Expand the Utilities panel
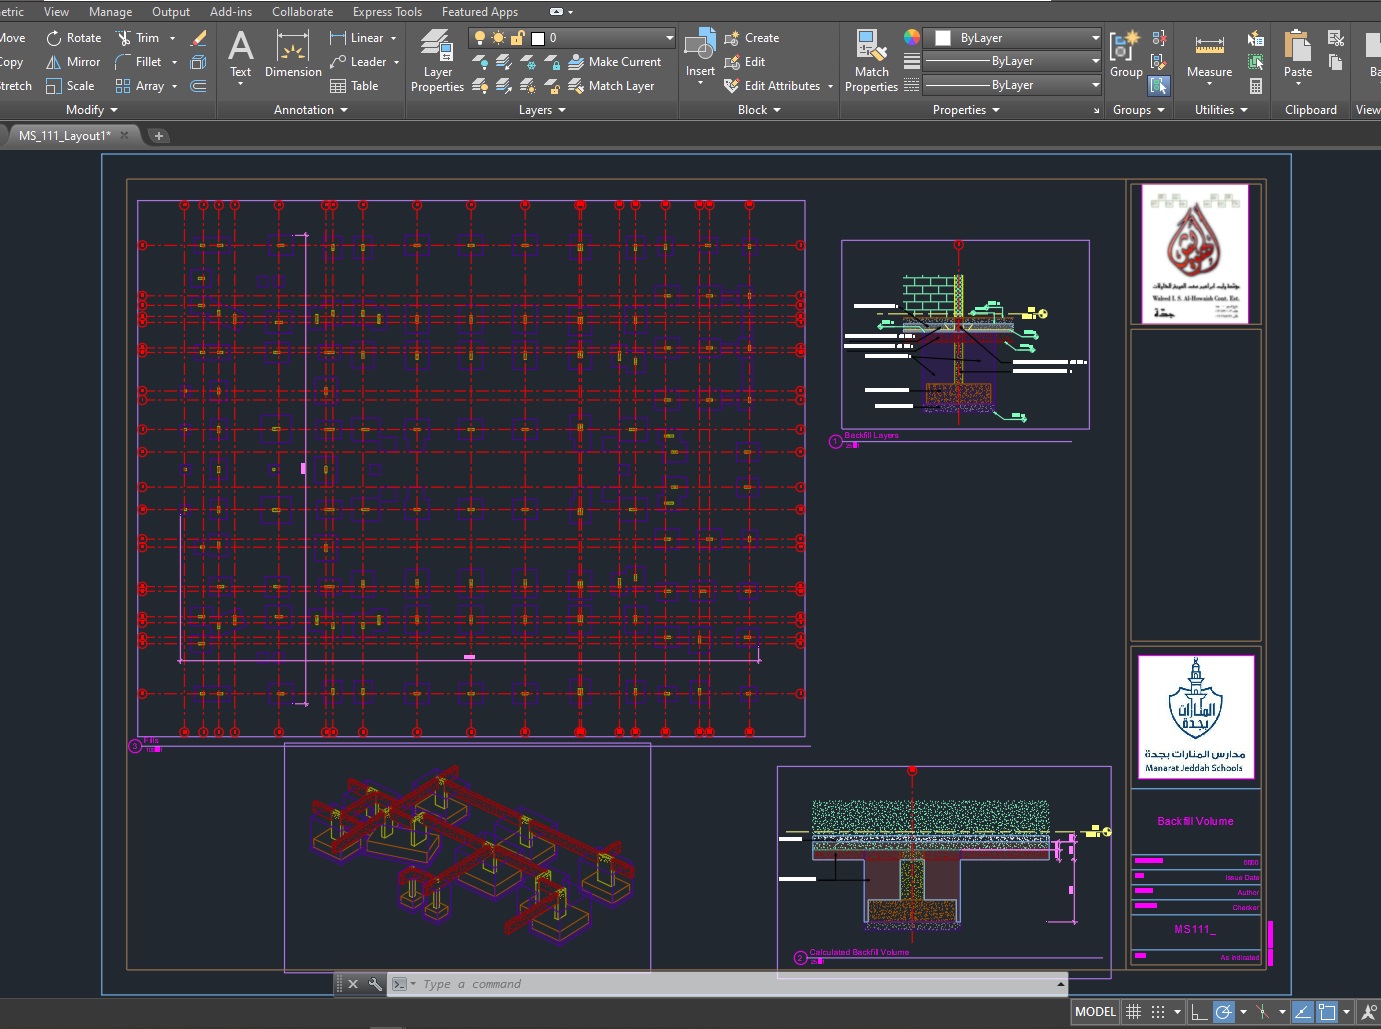The width and height of the screenshot is (1381, 1029). (x=1221, y=110)
